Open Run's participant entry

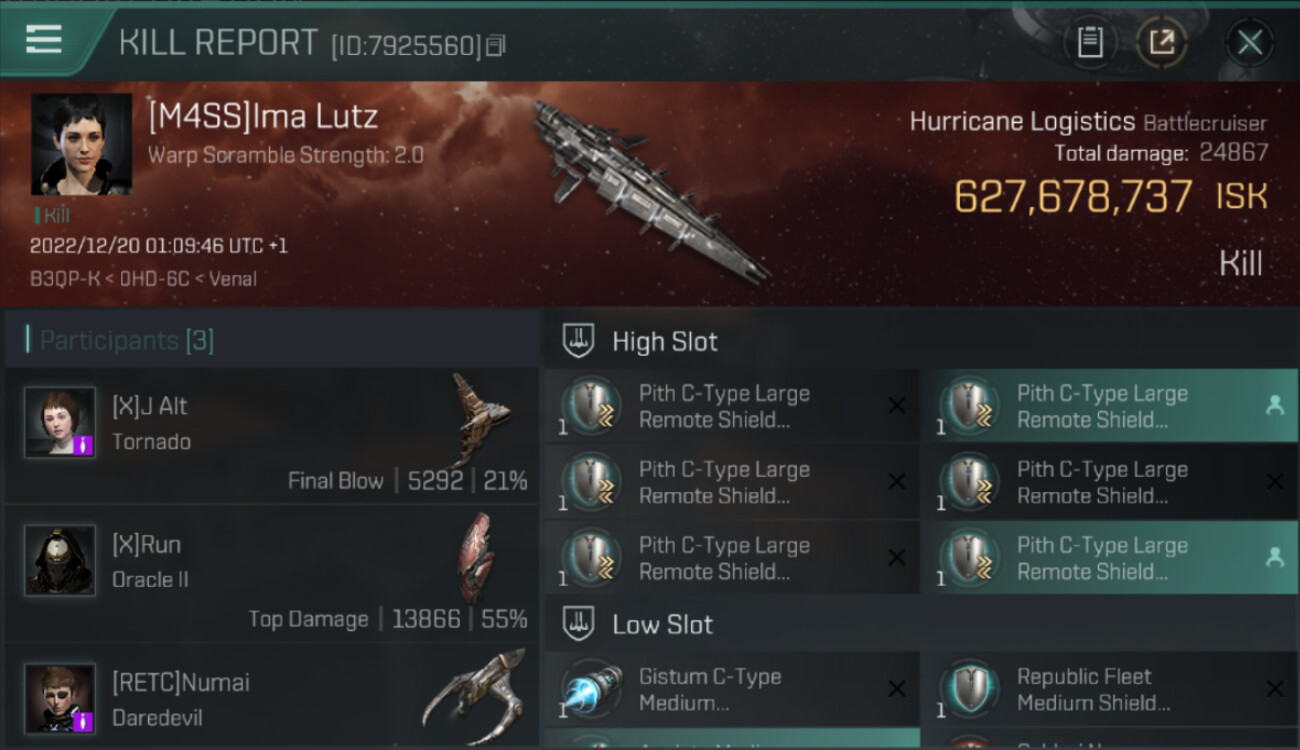click(271, 574)
